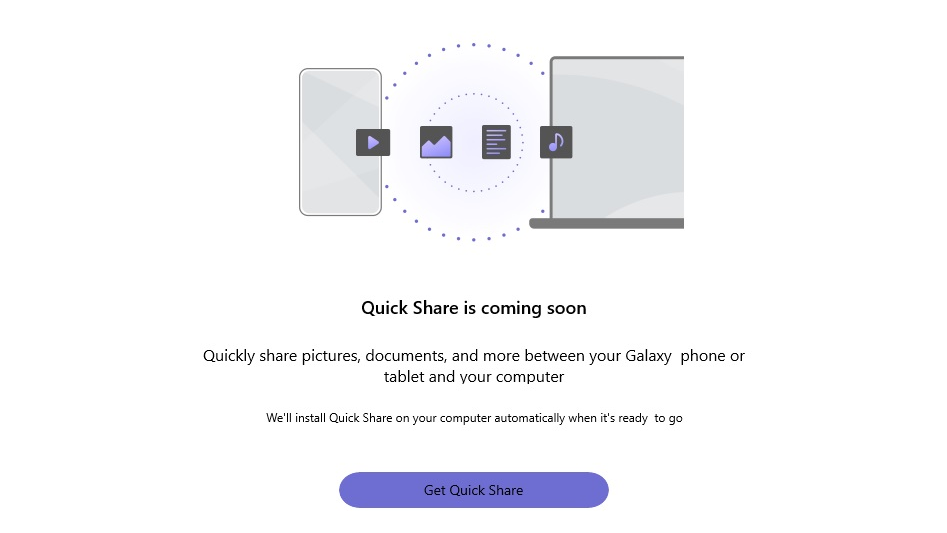
Task: Select the music note icon
Action: (x=556, y=142)
